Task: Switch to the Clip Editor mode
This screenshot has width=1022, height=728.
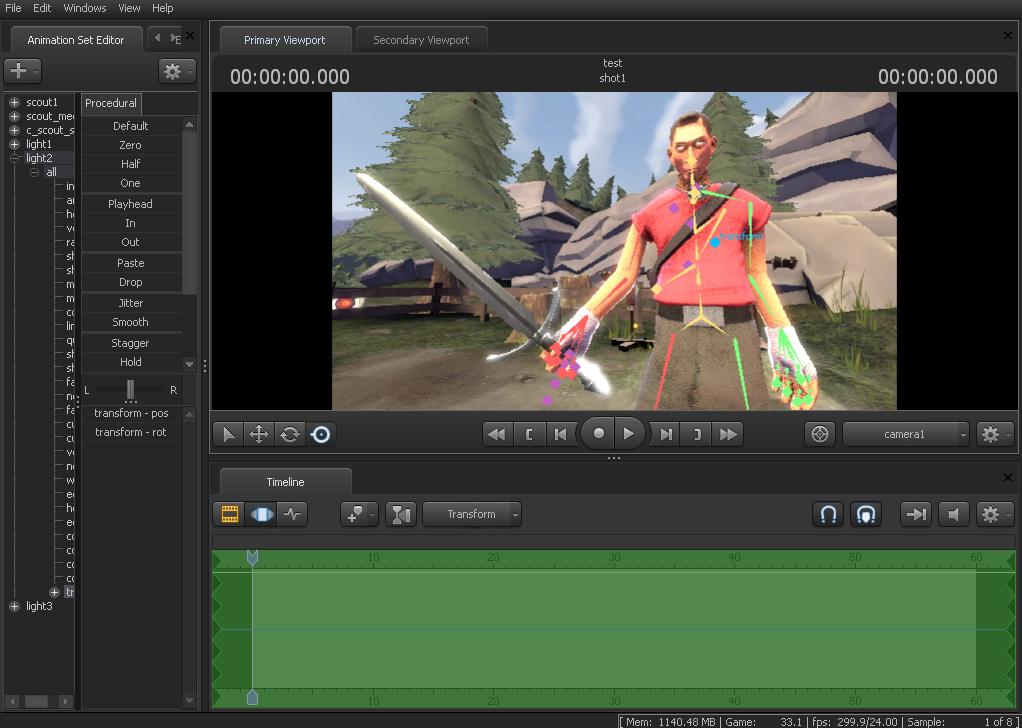Action: [230, 514]
